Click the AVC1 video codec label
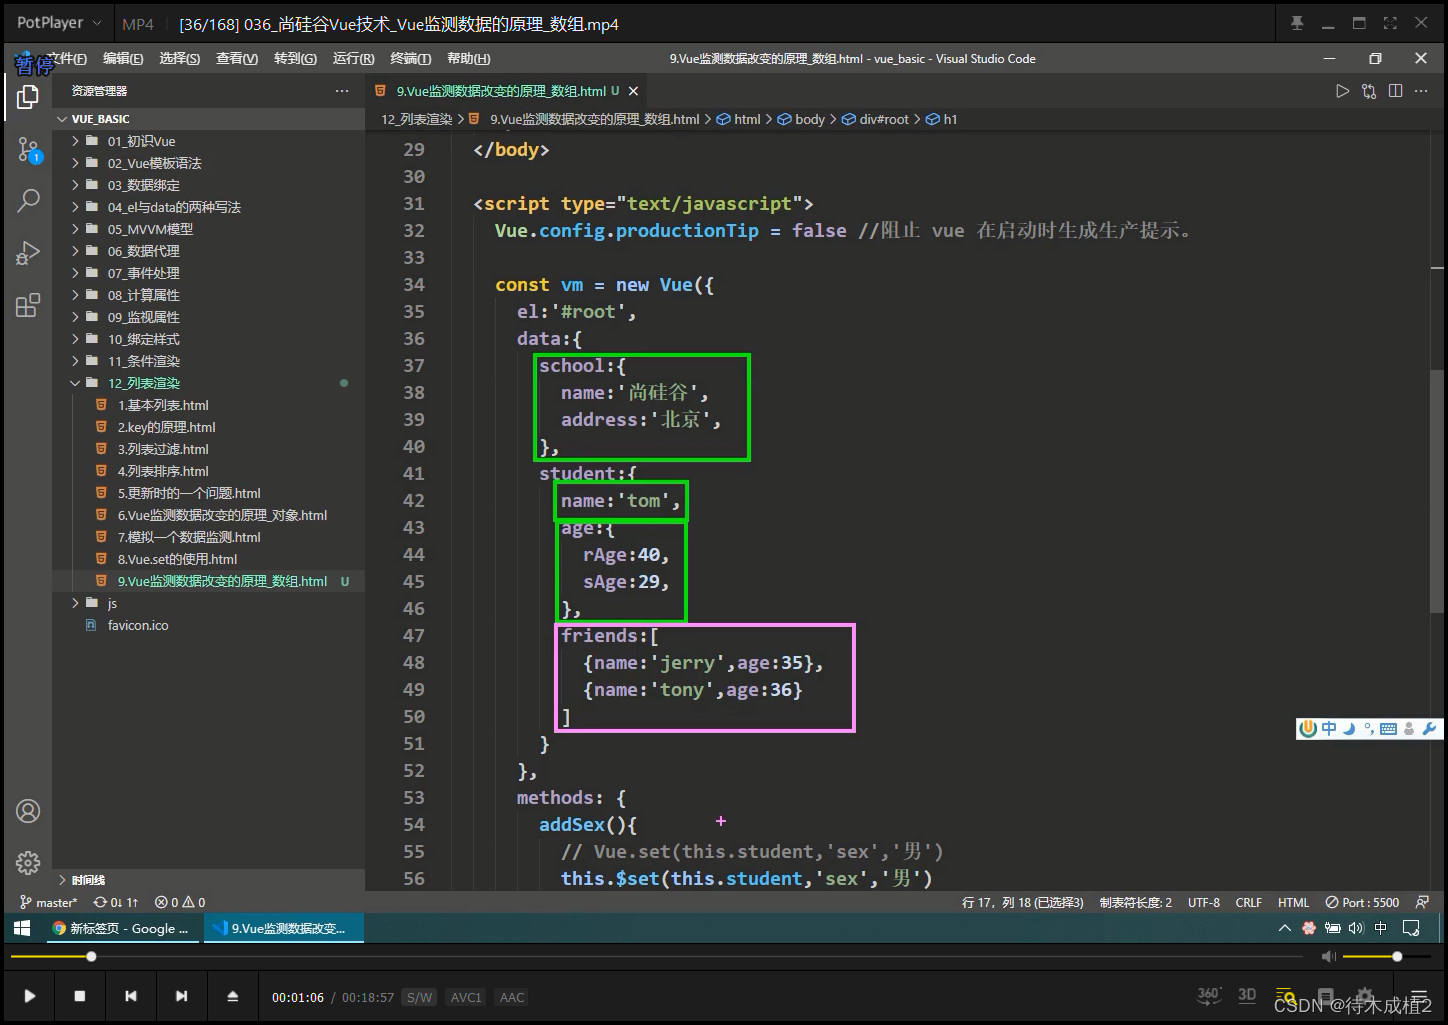 (x=466, y=997)
